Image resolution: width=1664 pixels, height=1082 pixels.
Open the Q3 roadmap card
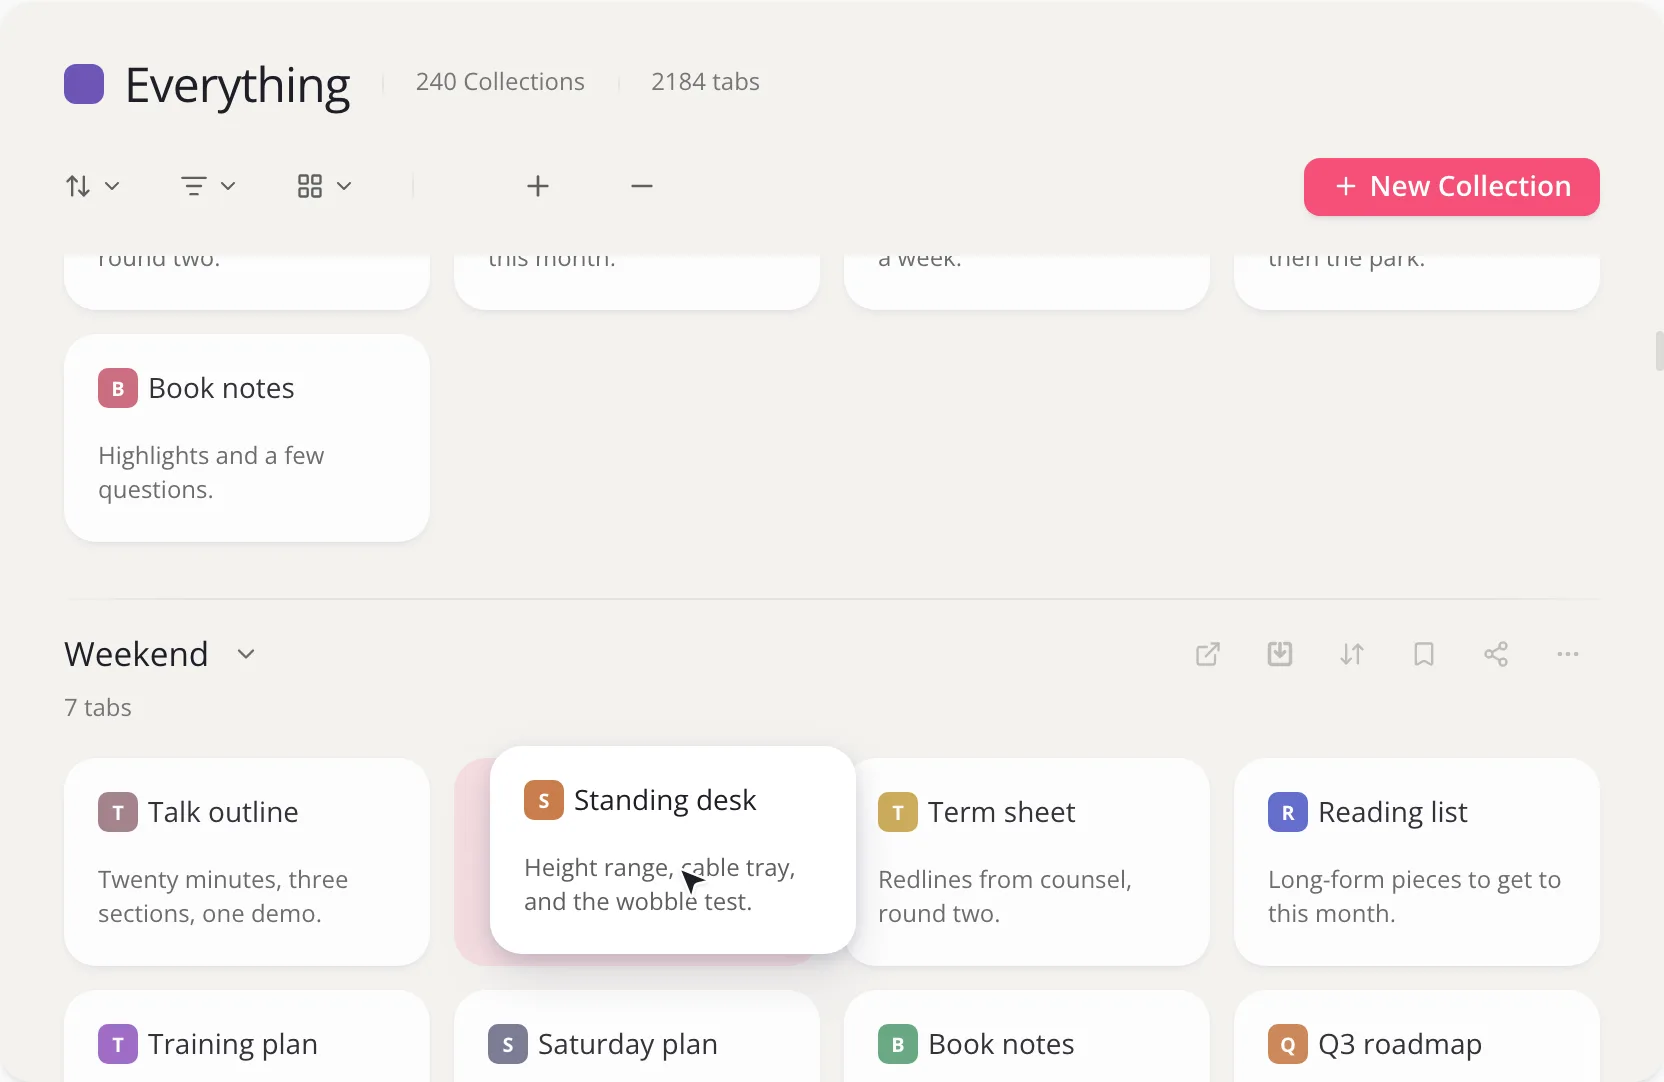(1417, 1036)
